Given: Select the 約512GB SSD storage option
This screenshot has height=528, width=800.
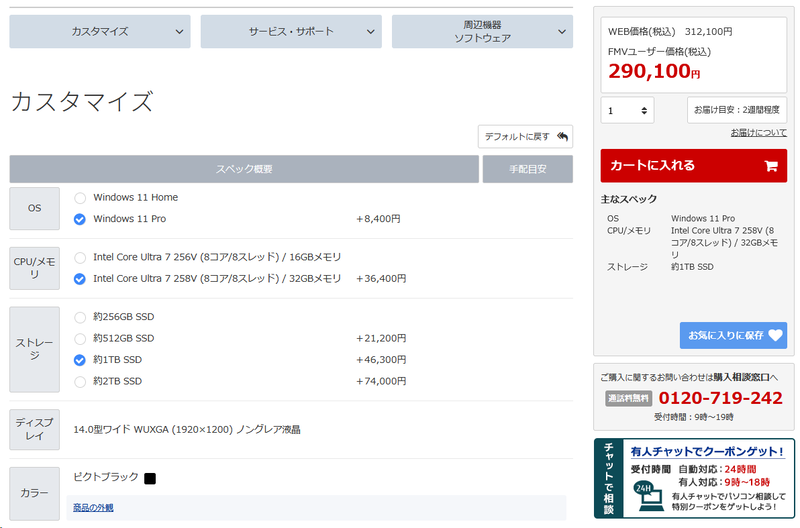Looking at the screenshot, I should point(80,339).
